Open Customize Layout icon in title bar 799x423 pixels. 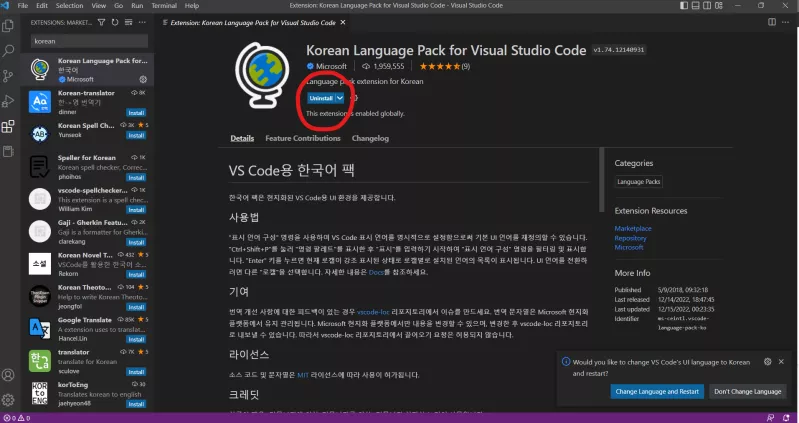click(719, 6)
